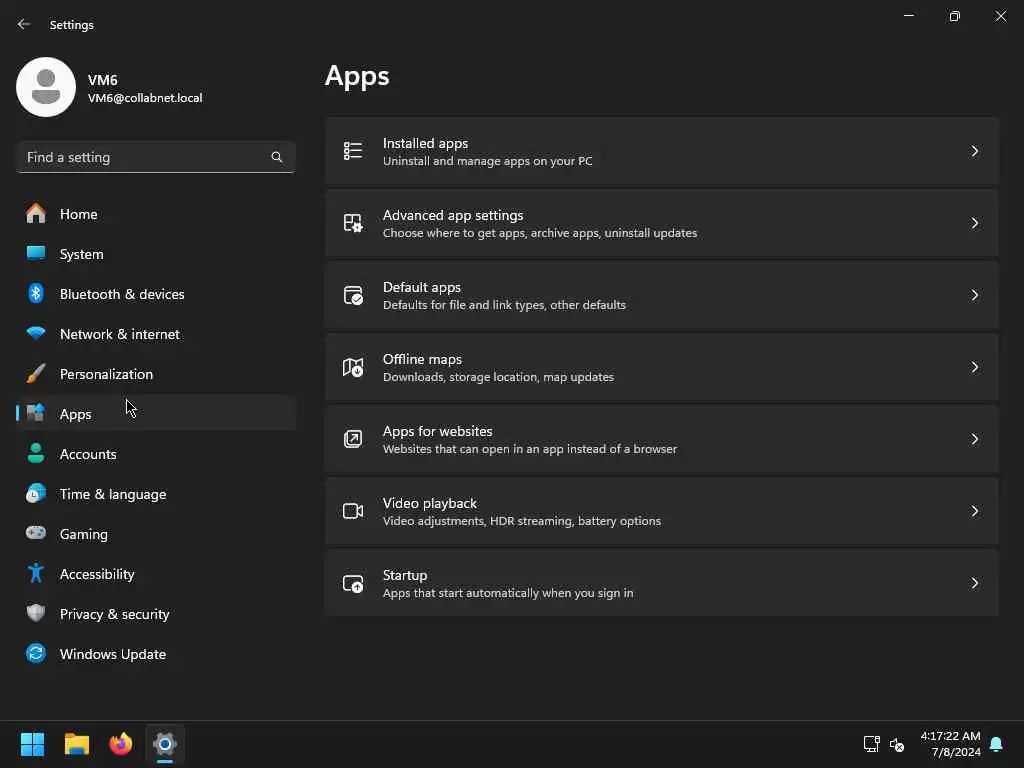Click the Advanced app settings icon

click(353, 223)
